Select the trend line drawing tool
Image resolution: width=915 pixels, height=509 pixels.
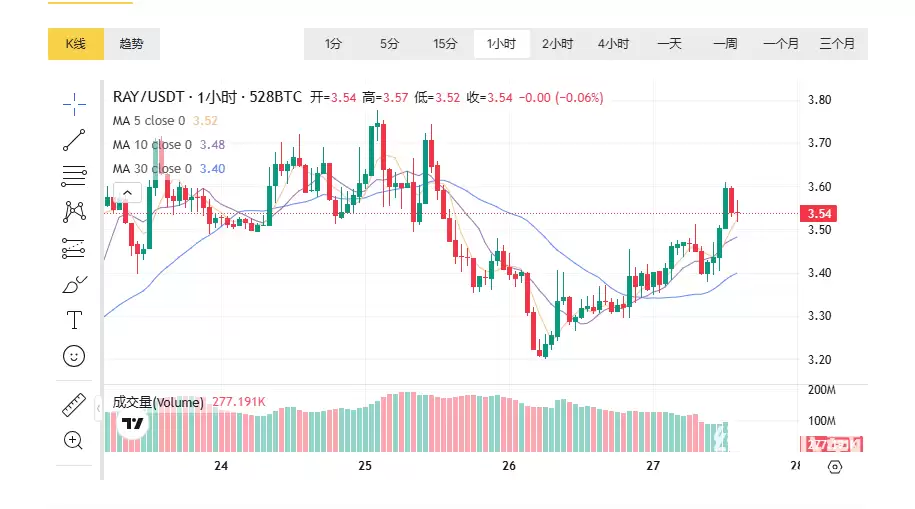point(74,139)
